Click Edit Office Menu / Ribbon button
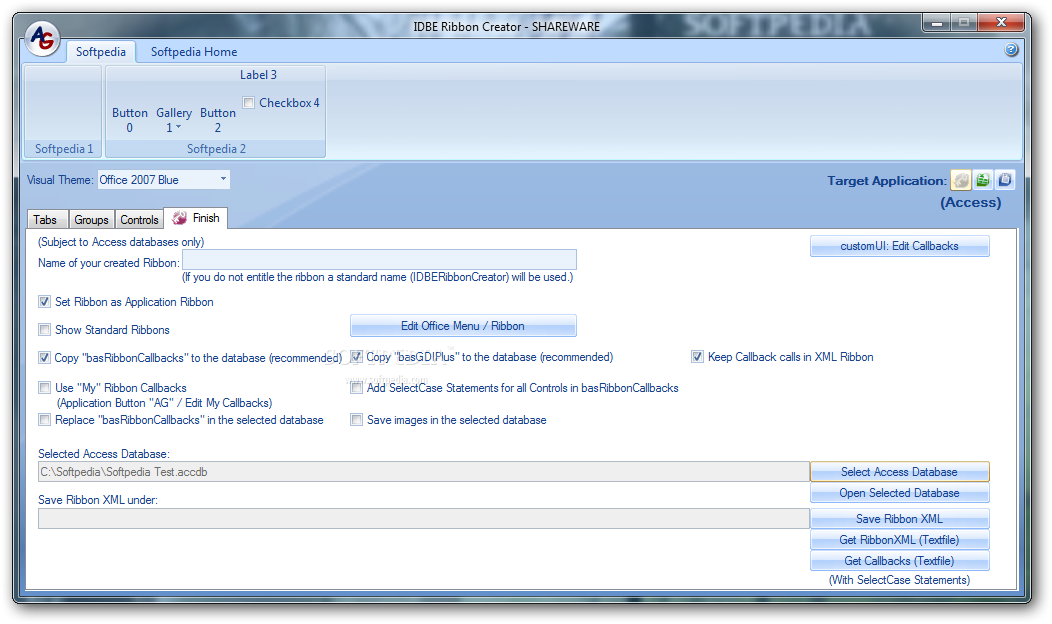Image resolution: width=1052 pixels, height=624 pixels. pyautogui.click(x=463, y=326)
